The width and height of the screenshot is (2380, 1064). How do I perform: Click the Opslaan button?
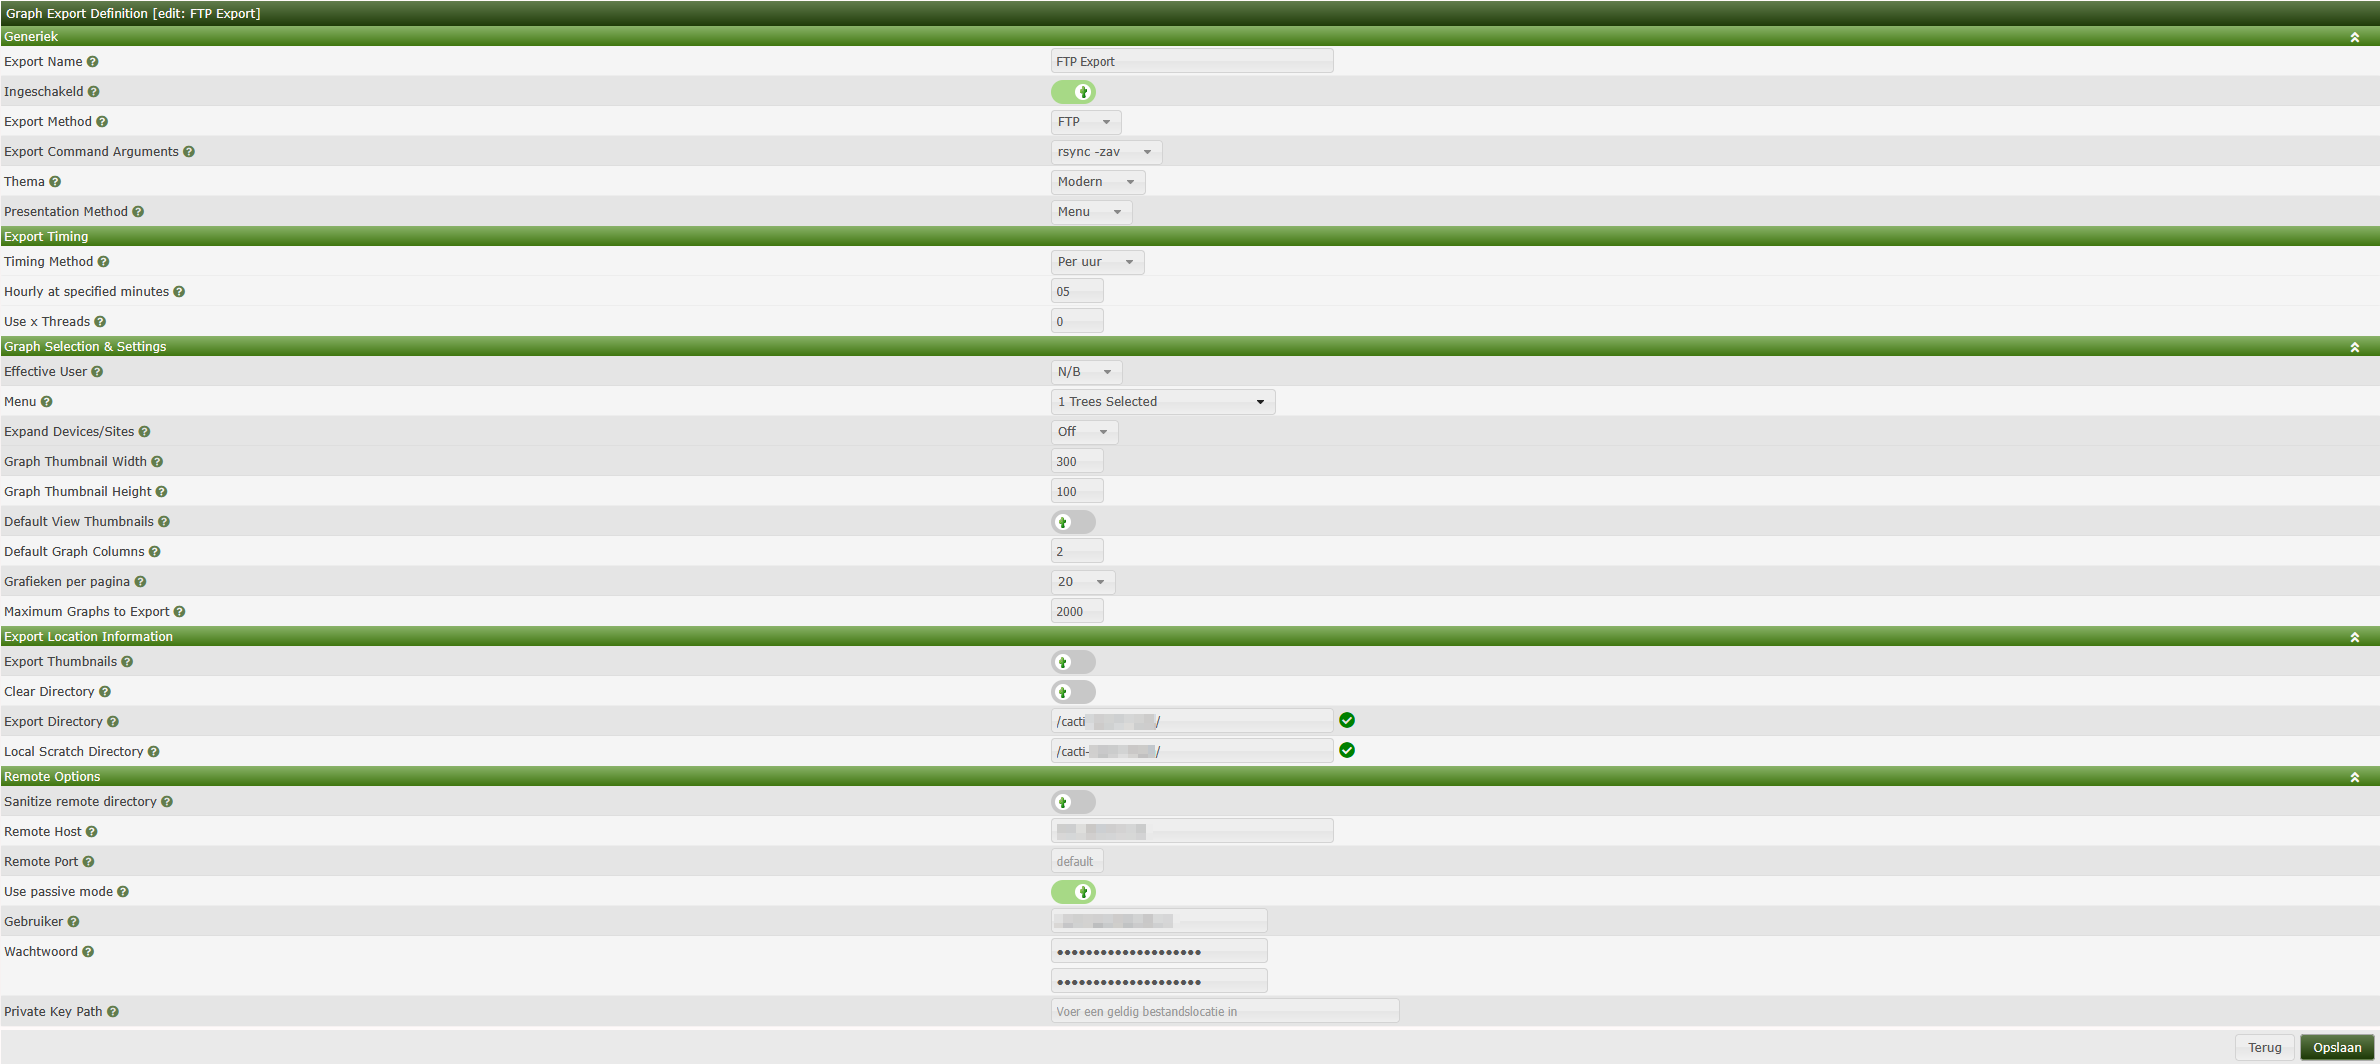2336,1047
